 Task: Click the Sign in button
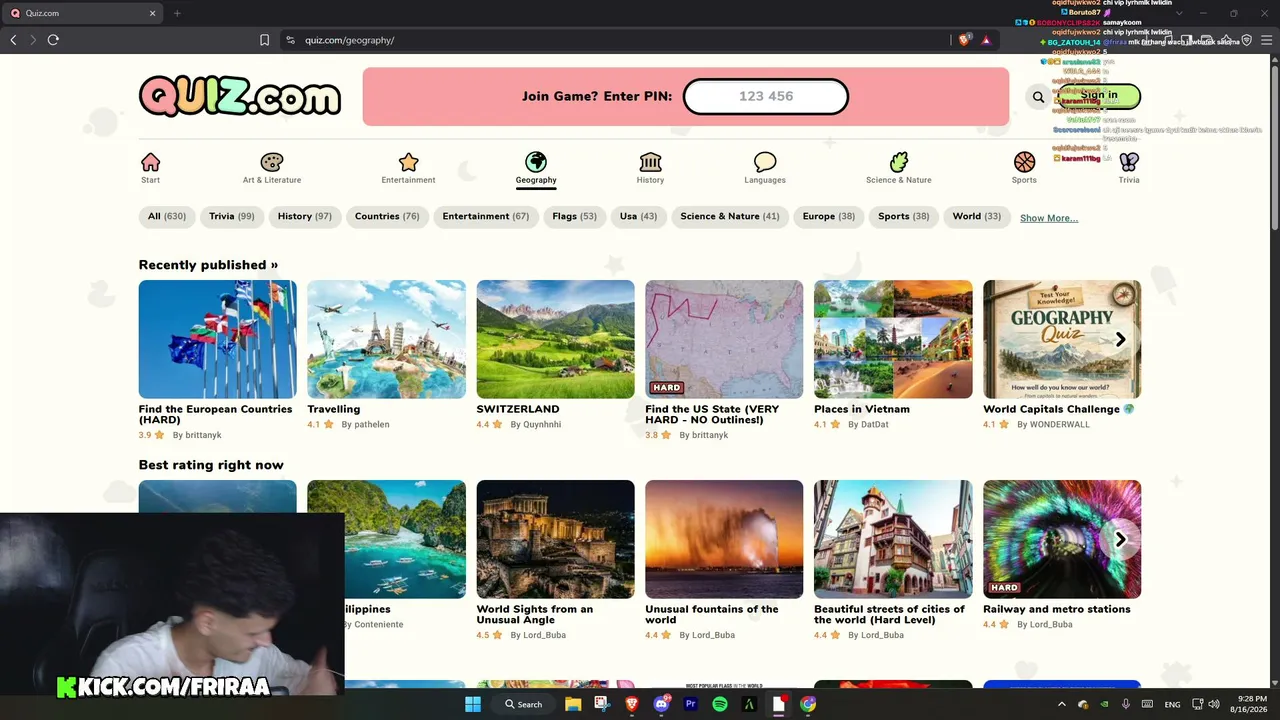coord(1099,96)
